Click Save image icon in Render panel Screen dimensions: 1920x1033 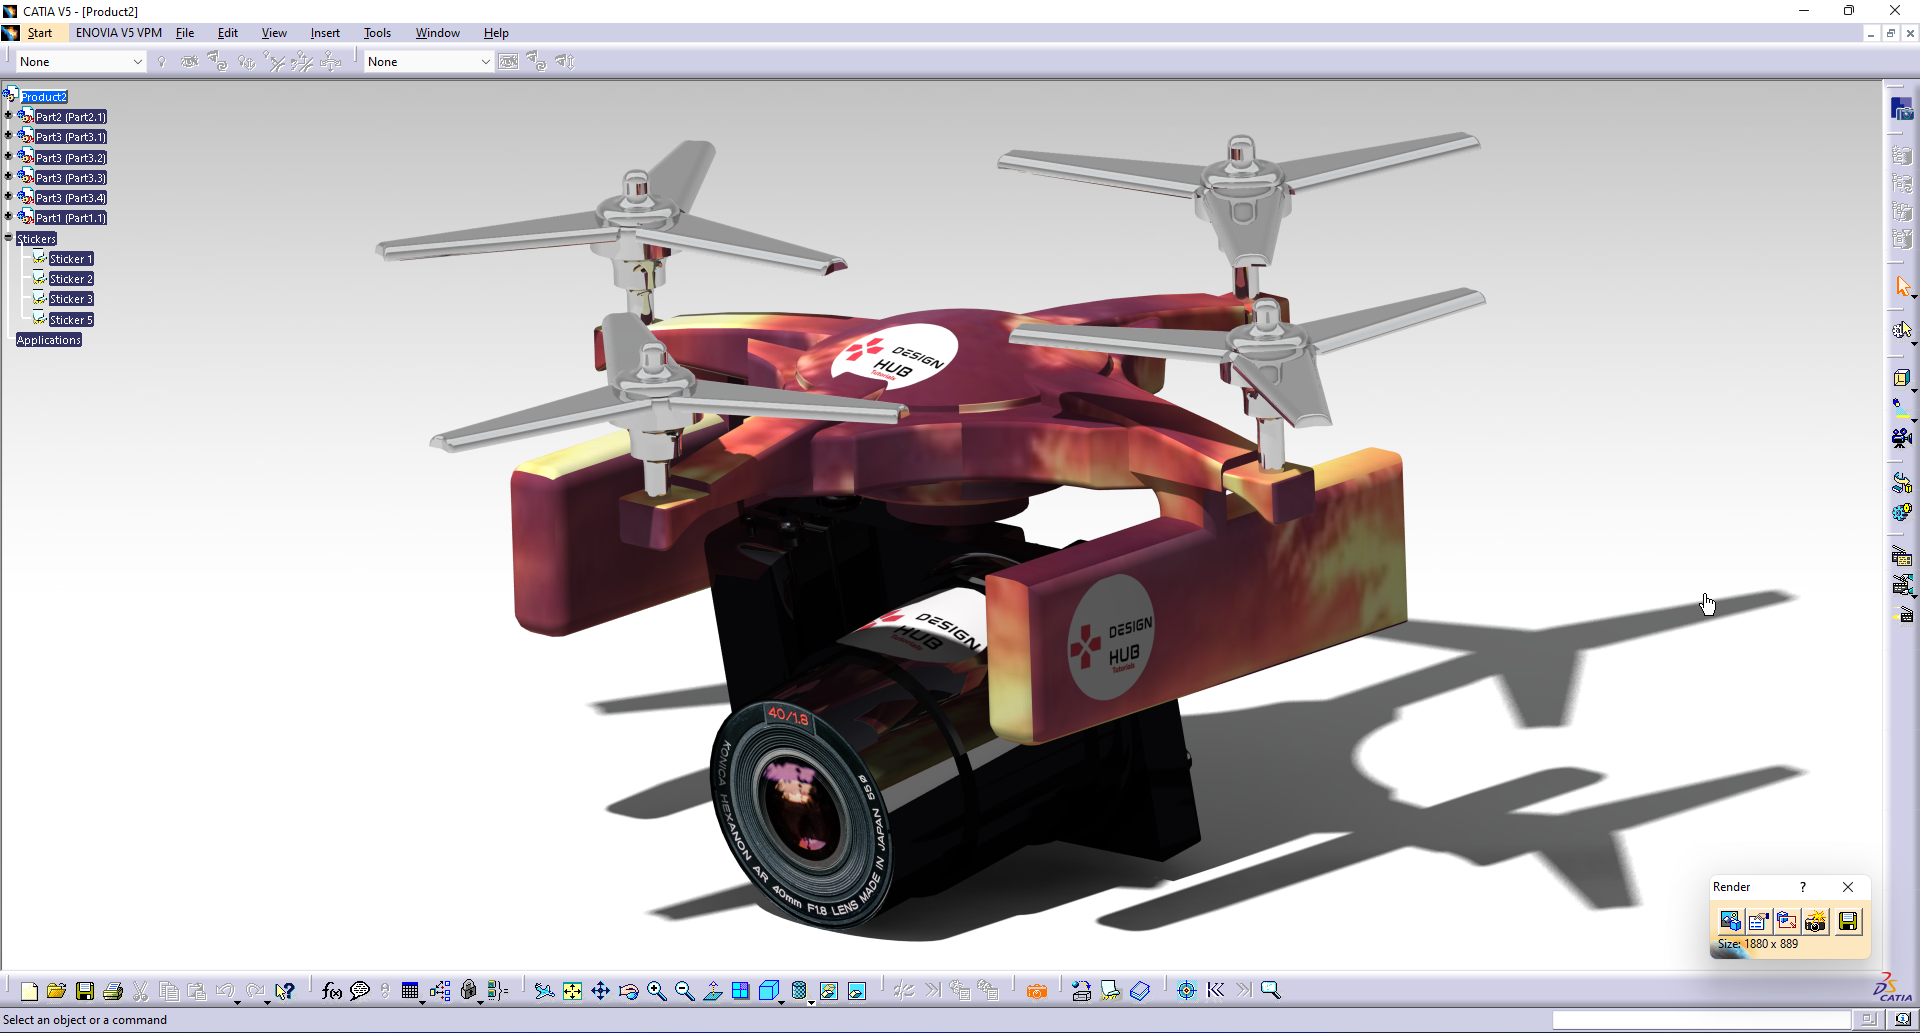coord(1848,921)
